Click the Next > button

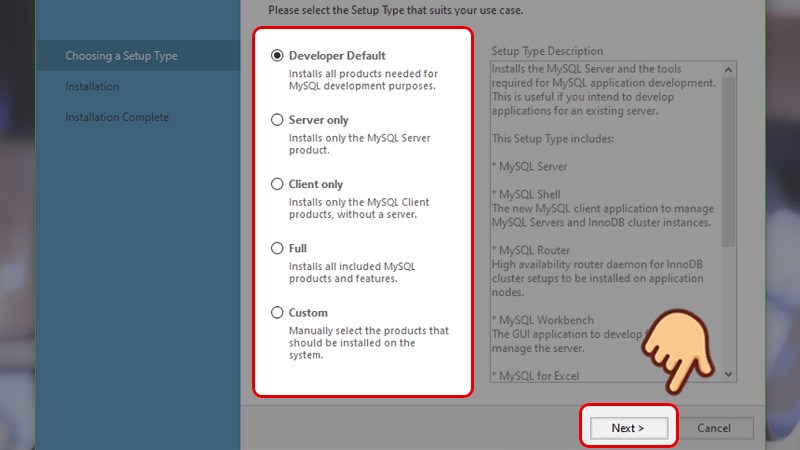point(627,427)
